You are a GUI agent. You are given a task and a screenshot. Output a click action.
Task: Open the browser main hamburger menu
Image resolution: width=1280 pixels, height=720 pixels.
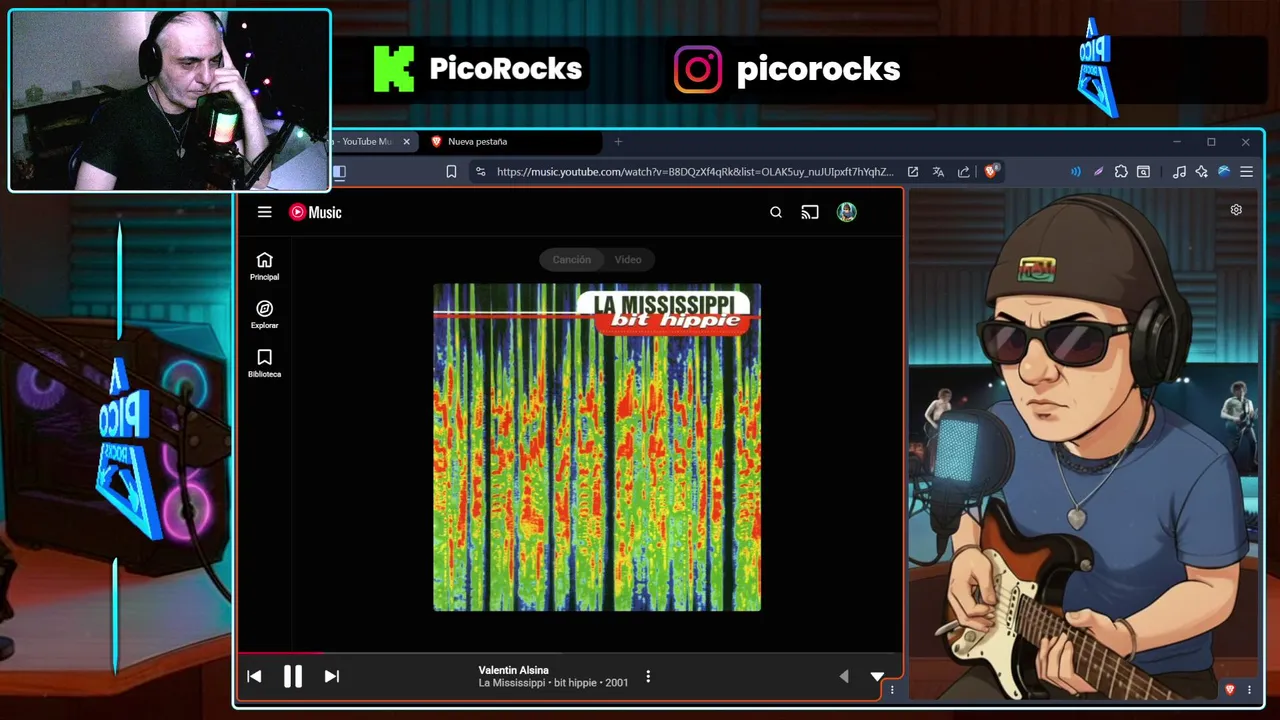(x=1246, y=172)
